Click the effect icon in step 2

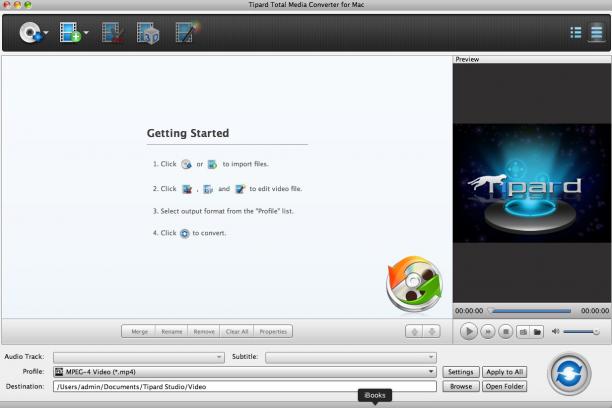[x=187, y=189]
